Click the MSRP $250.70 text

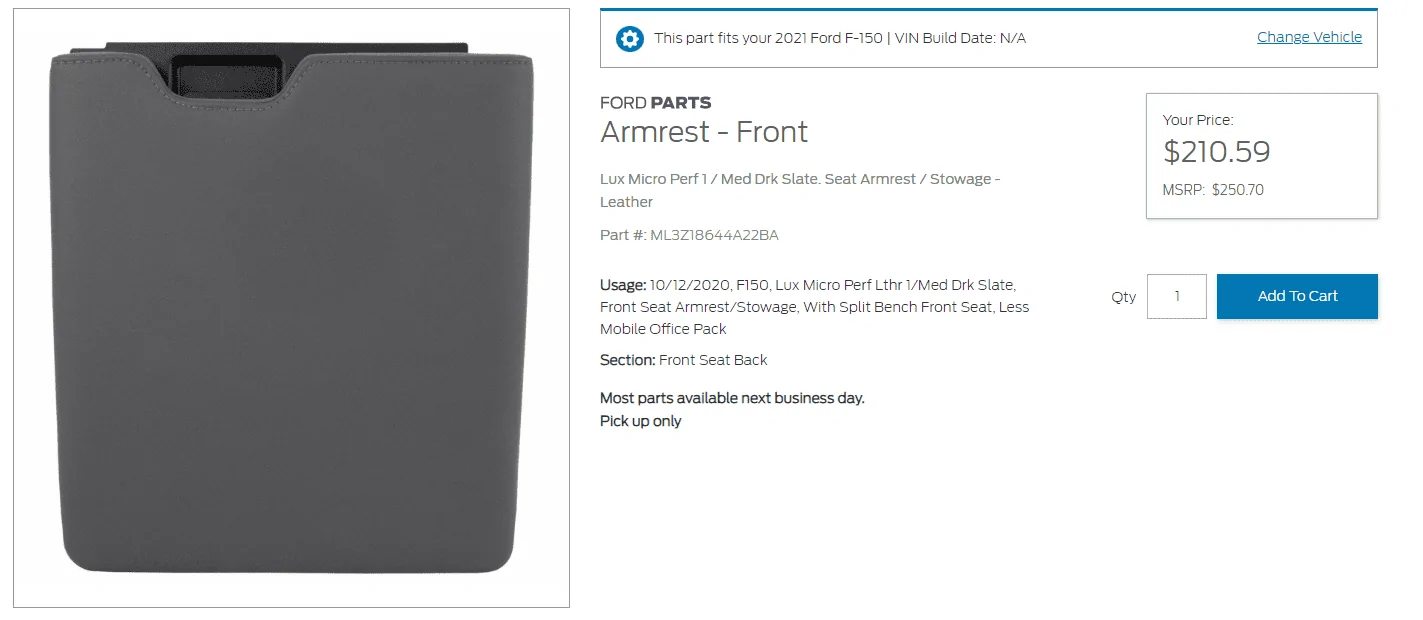[1213, 190]
